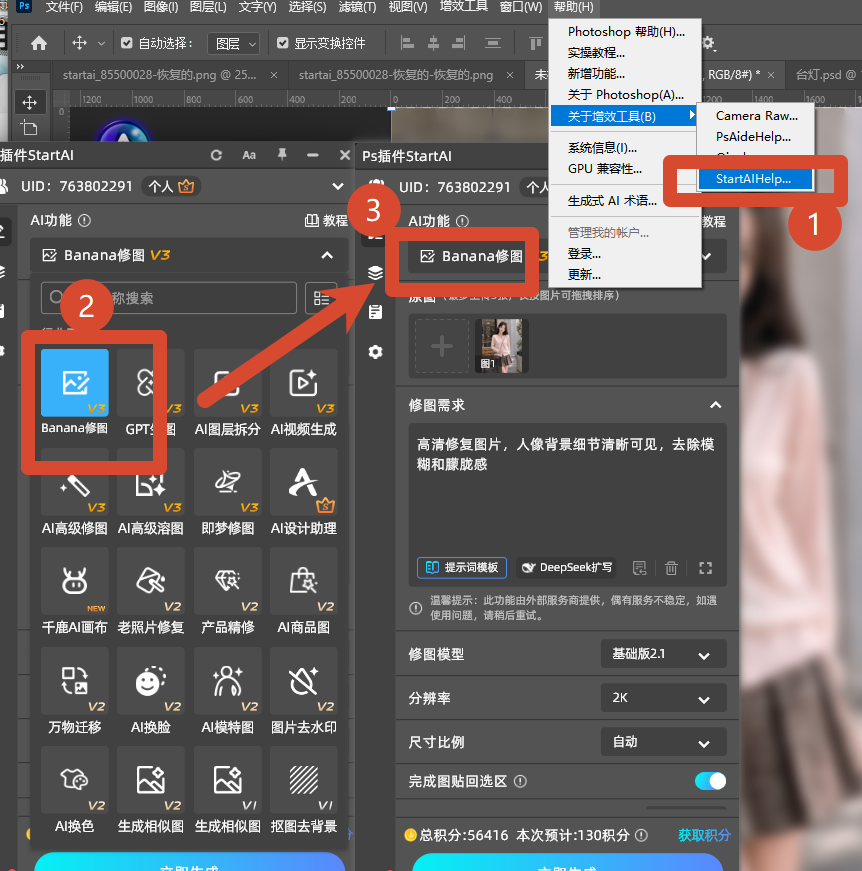The width and height of the screenshot is (862, 871).
Task: Open the 千鹿AI画布 function
Action: [x=74, y=592]
